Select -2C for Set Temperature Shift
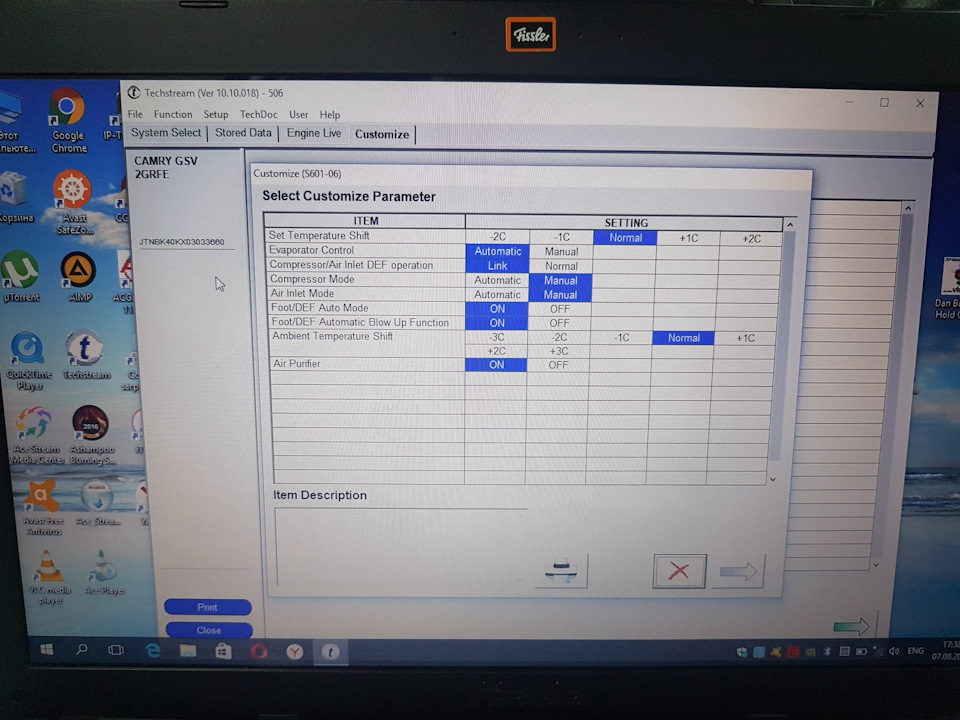 [x=498, y=237]
